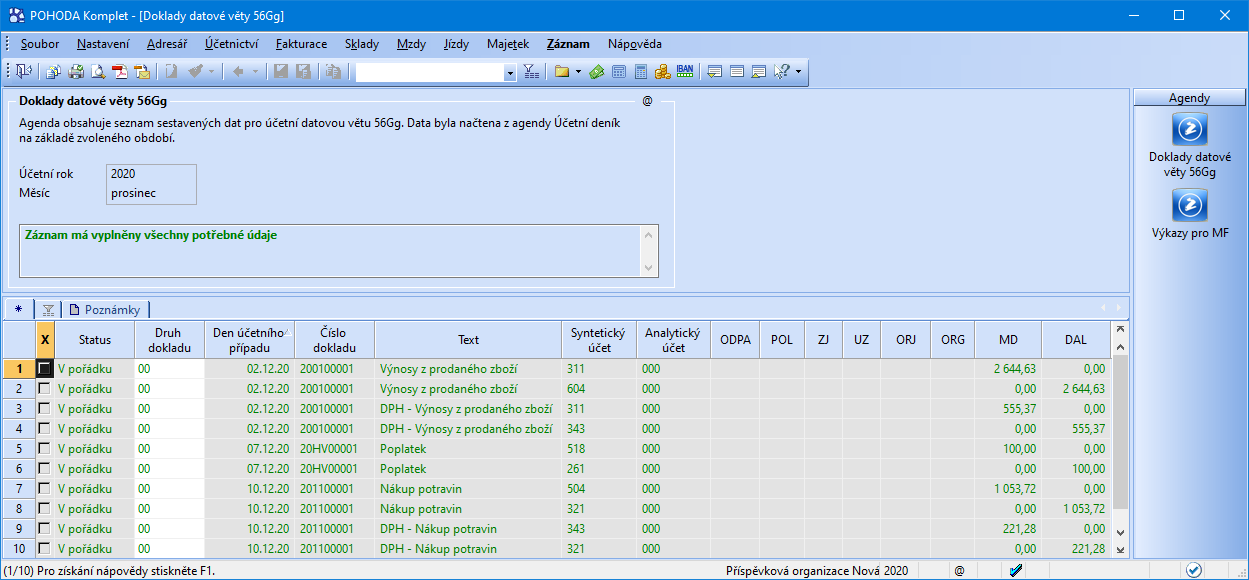The width and height of the screenshot is (1249, 580).
Task: Click the POHODA application icon in title bar
Action: (17, 15)
